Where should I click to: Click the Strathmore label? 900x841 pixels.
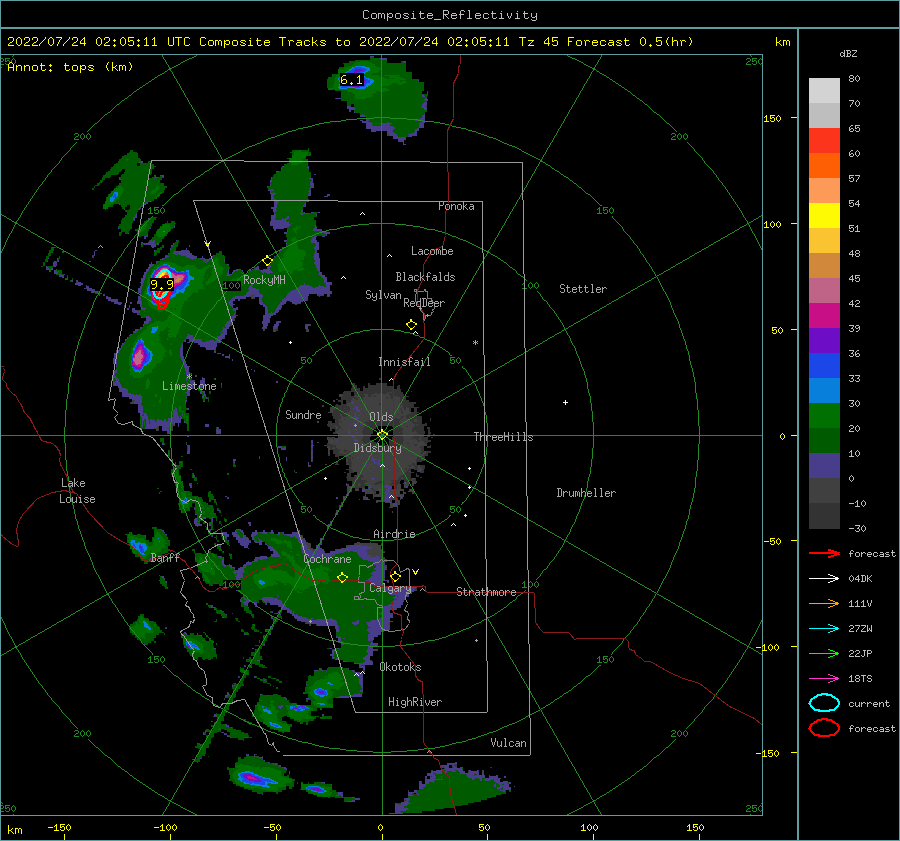486,592
